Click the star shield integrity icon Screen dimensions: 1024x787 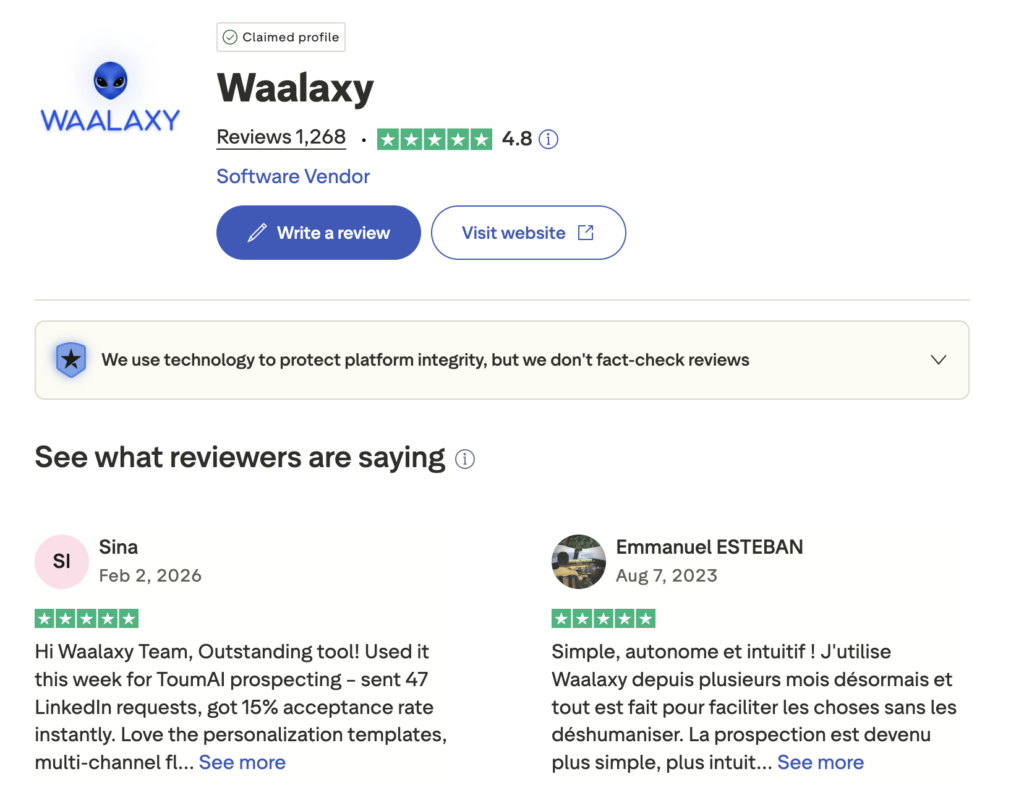(71, 360)
